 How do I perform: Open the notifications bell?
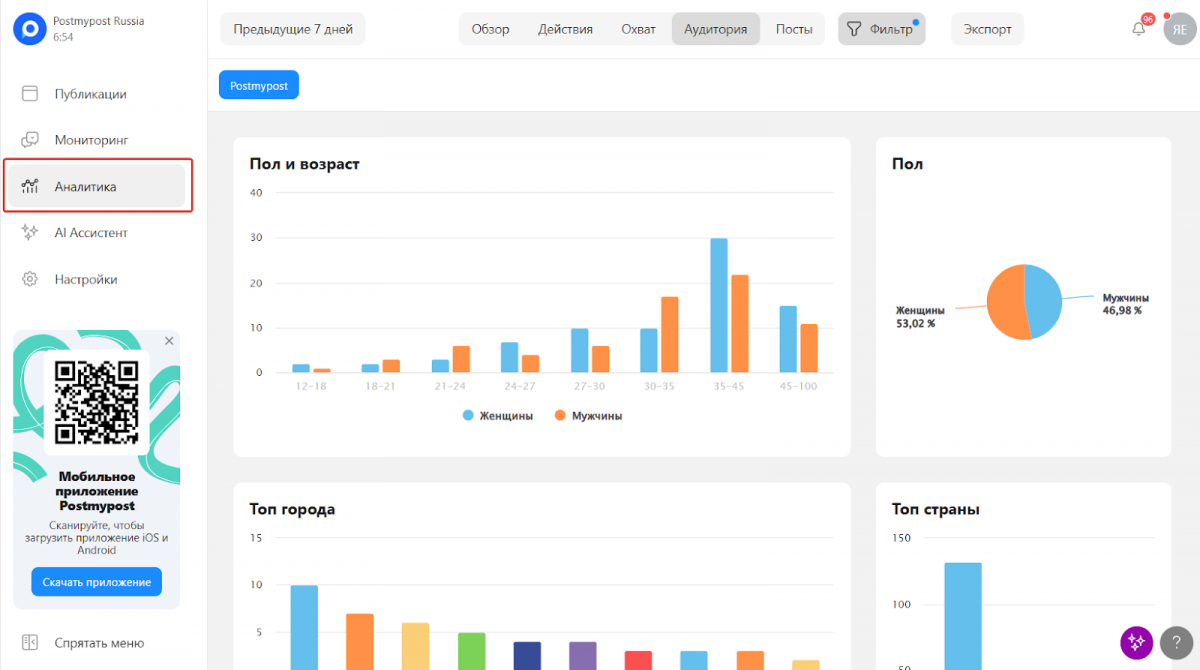(1139, 29)
